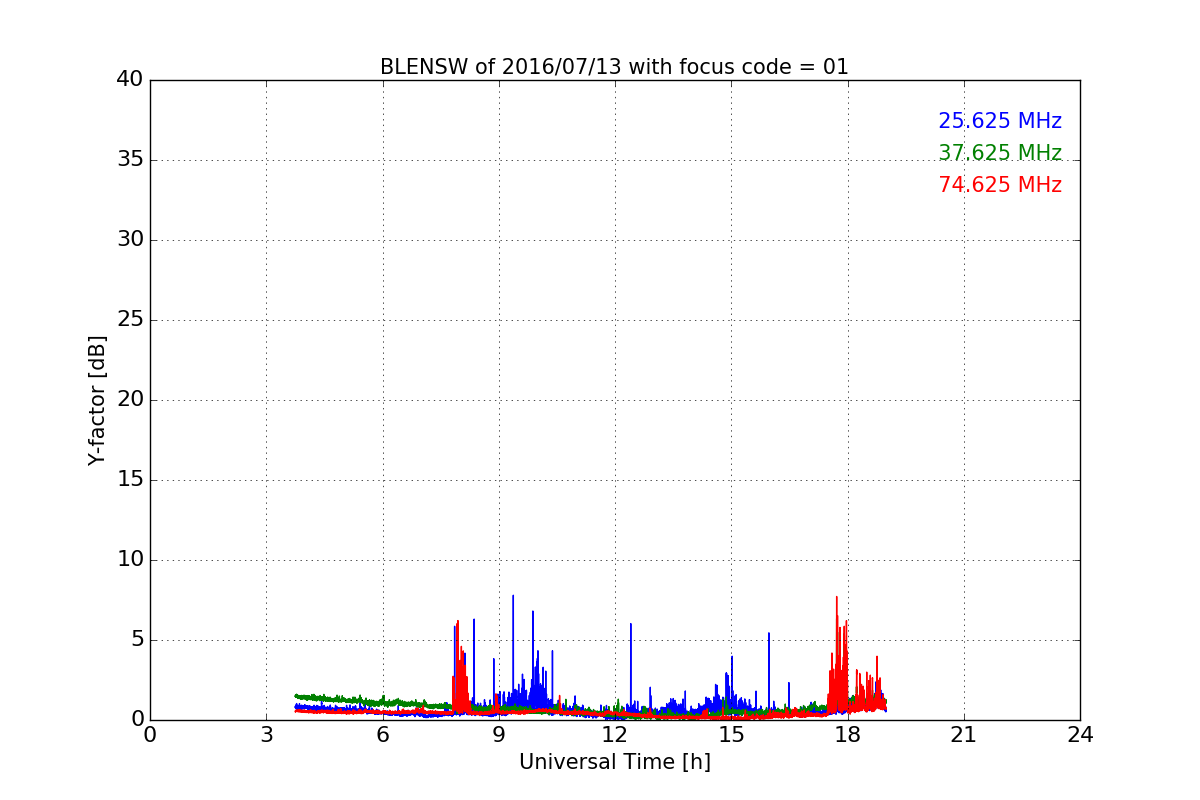1200x800 pixels.
Task: Click the y-axis tick label '35'
Action: [130, 160]
